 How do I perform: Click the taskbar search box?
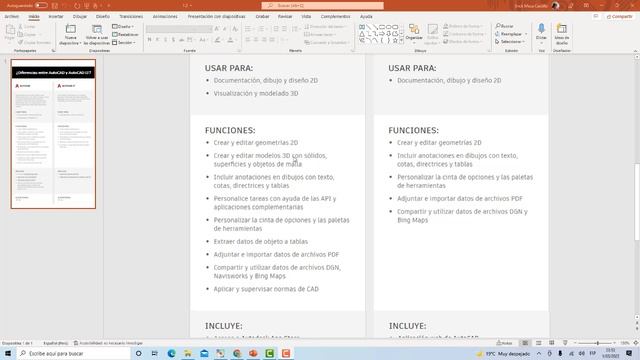tap(73, 353)
